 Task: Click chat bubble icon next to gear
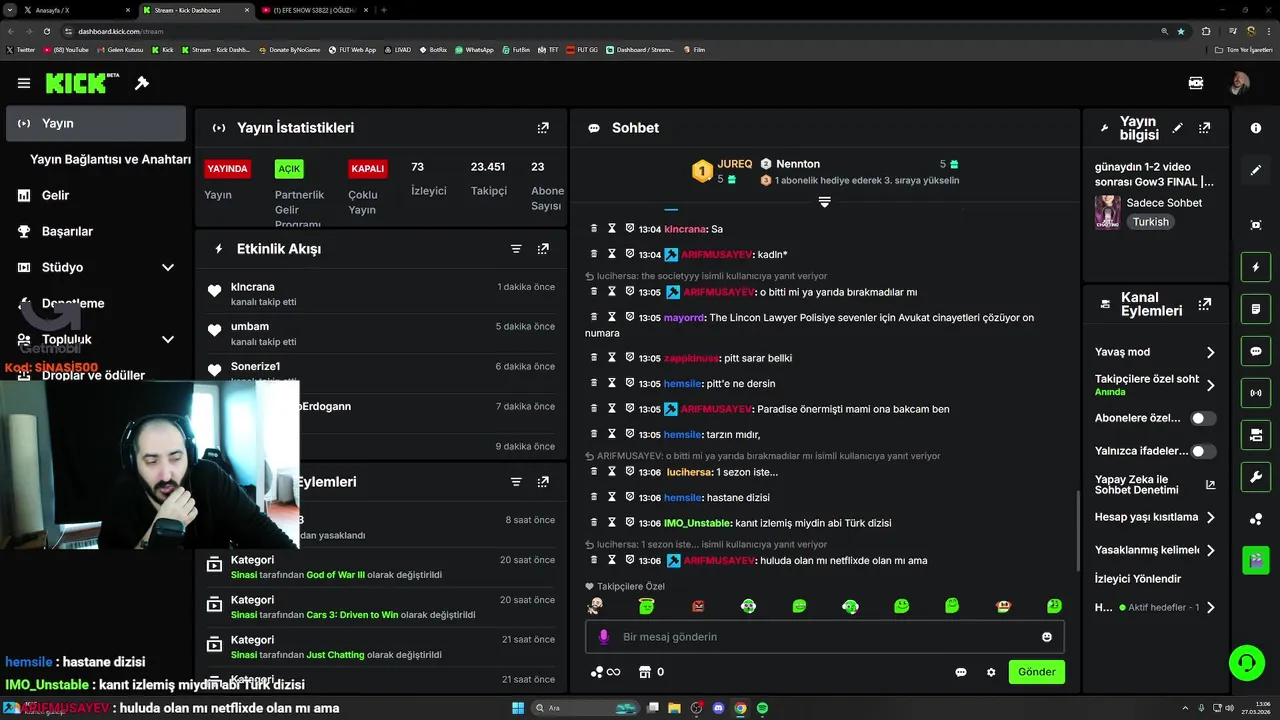tap(961, 672)
